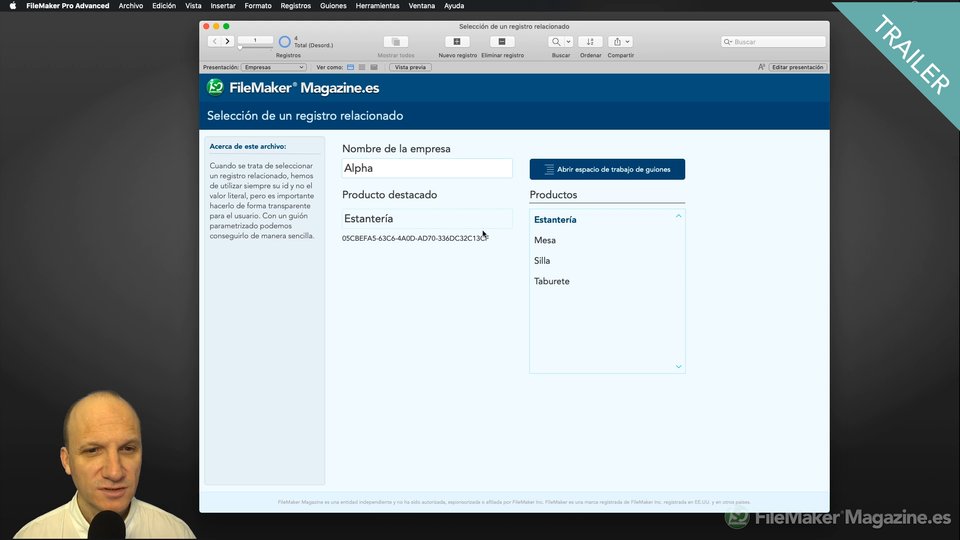Go to the next record arrow

coord(227,41)
